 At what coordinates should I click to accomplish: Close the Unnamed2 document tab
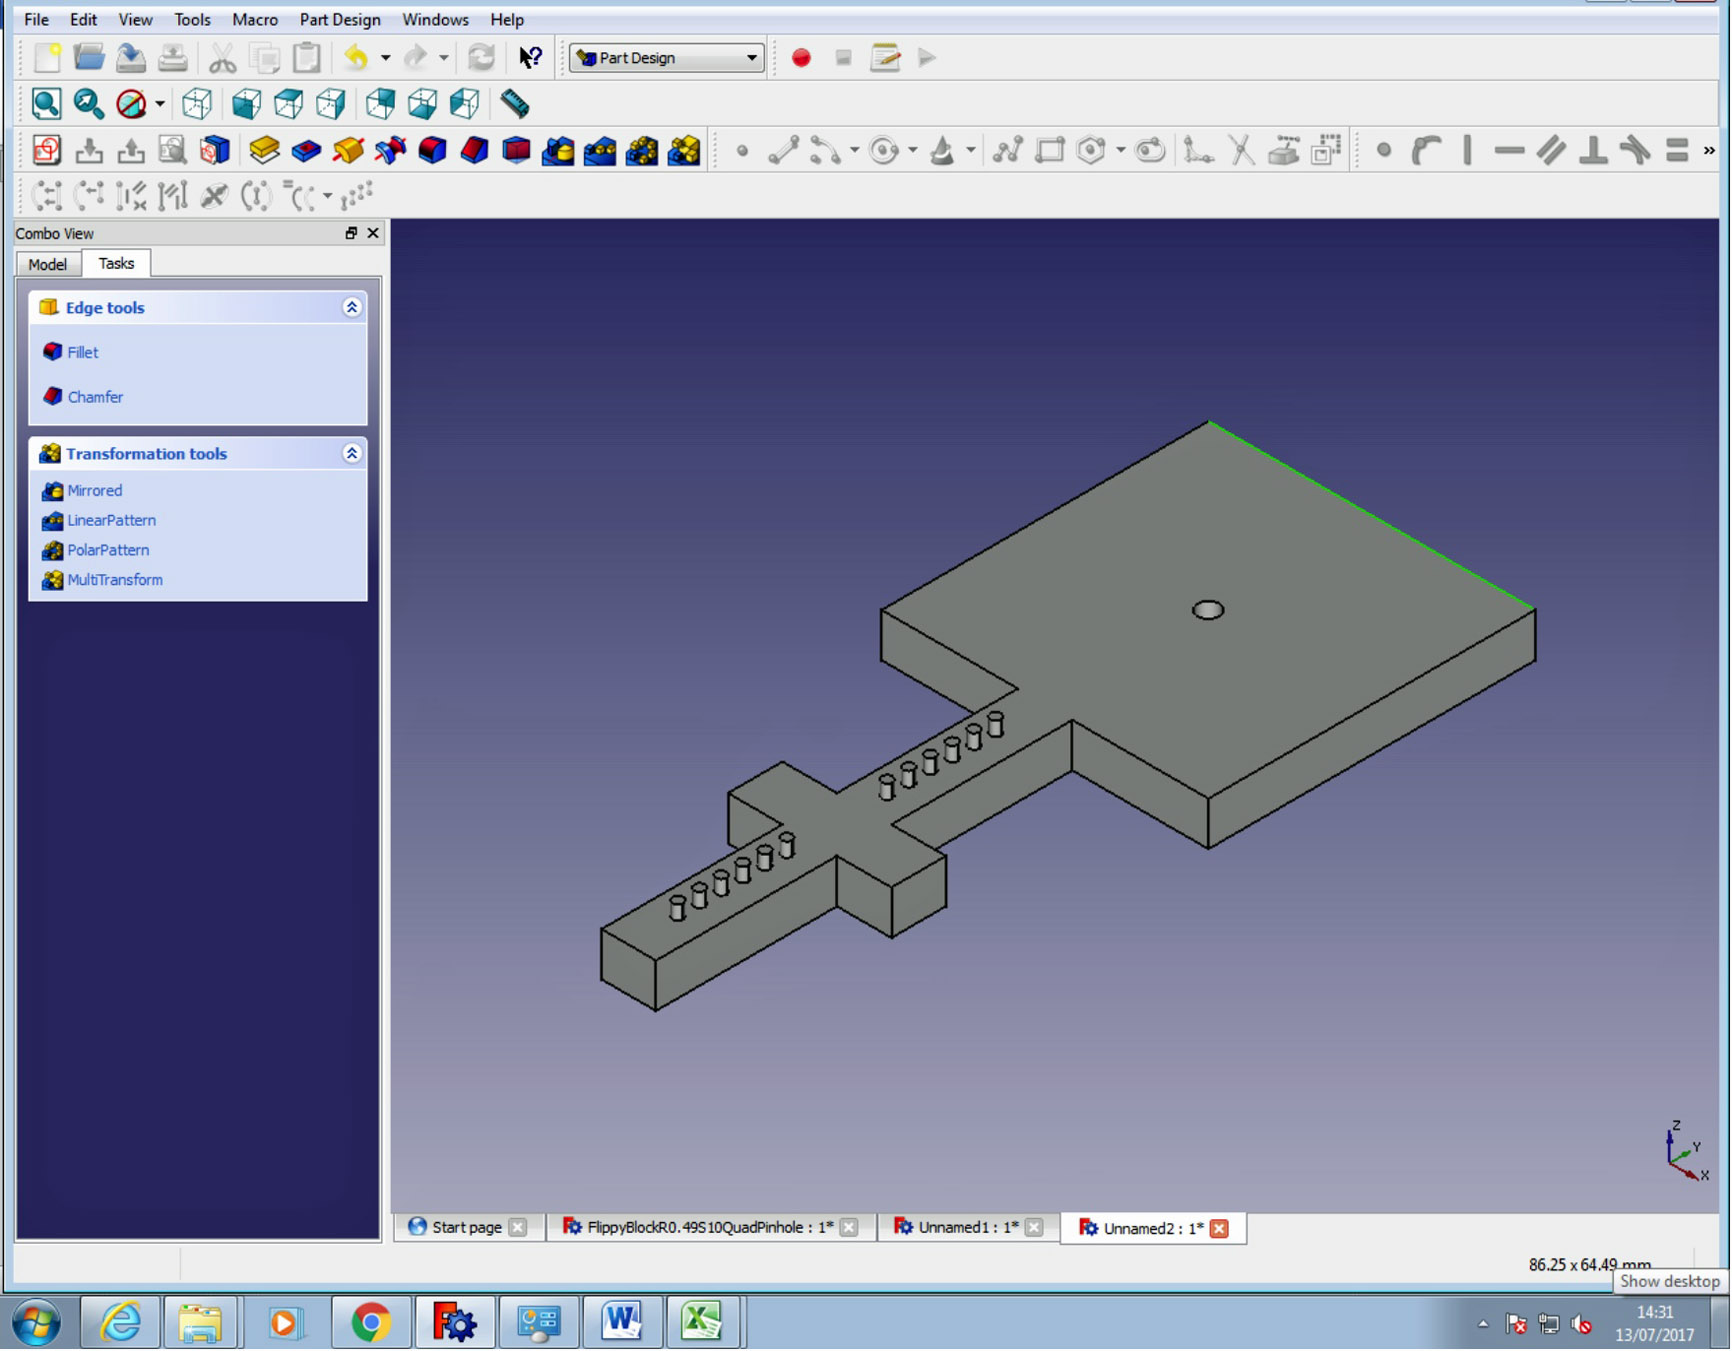coord(1219,1229)
